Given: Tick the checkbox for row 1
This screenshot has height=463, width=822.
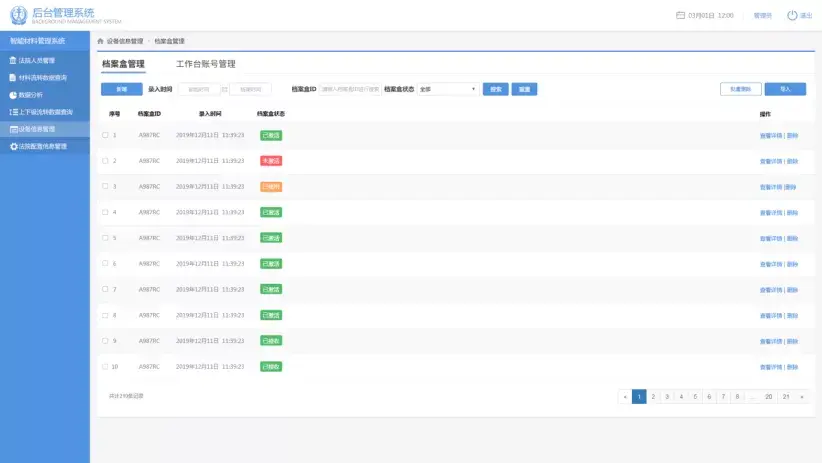Looking at the screenshot, I should [105, 135].
